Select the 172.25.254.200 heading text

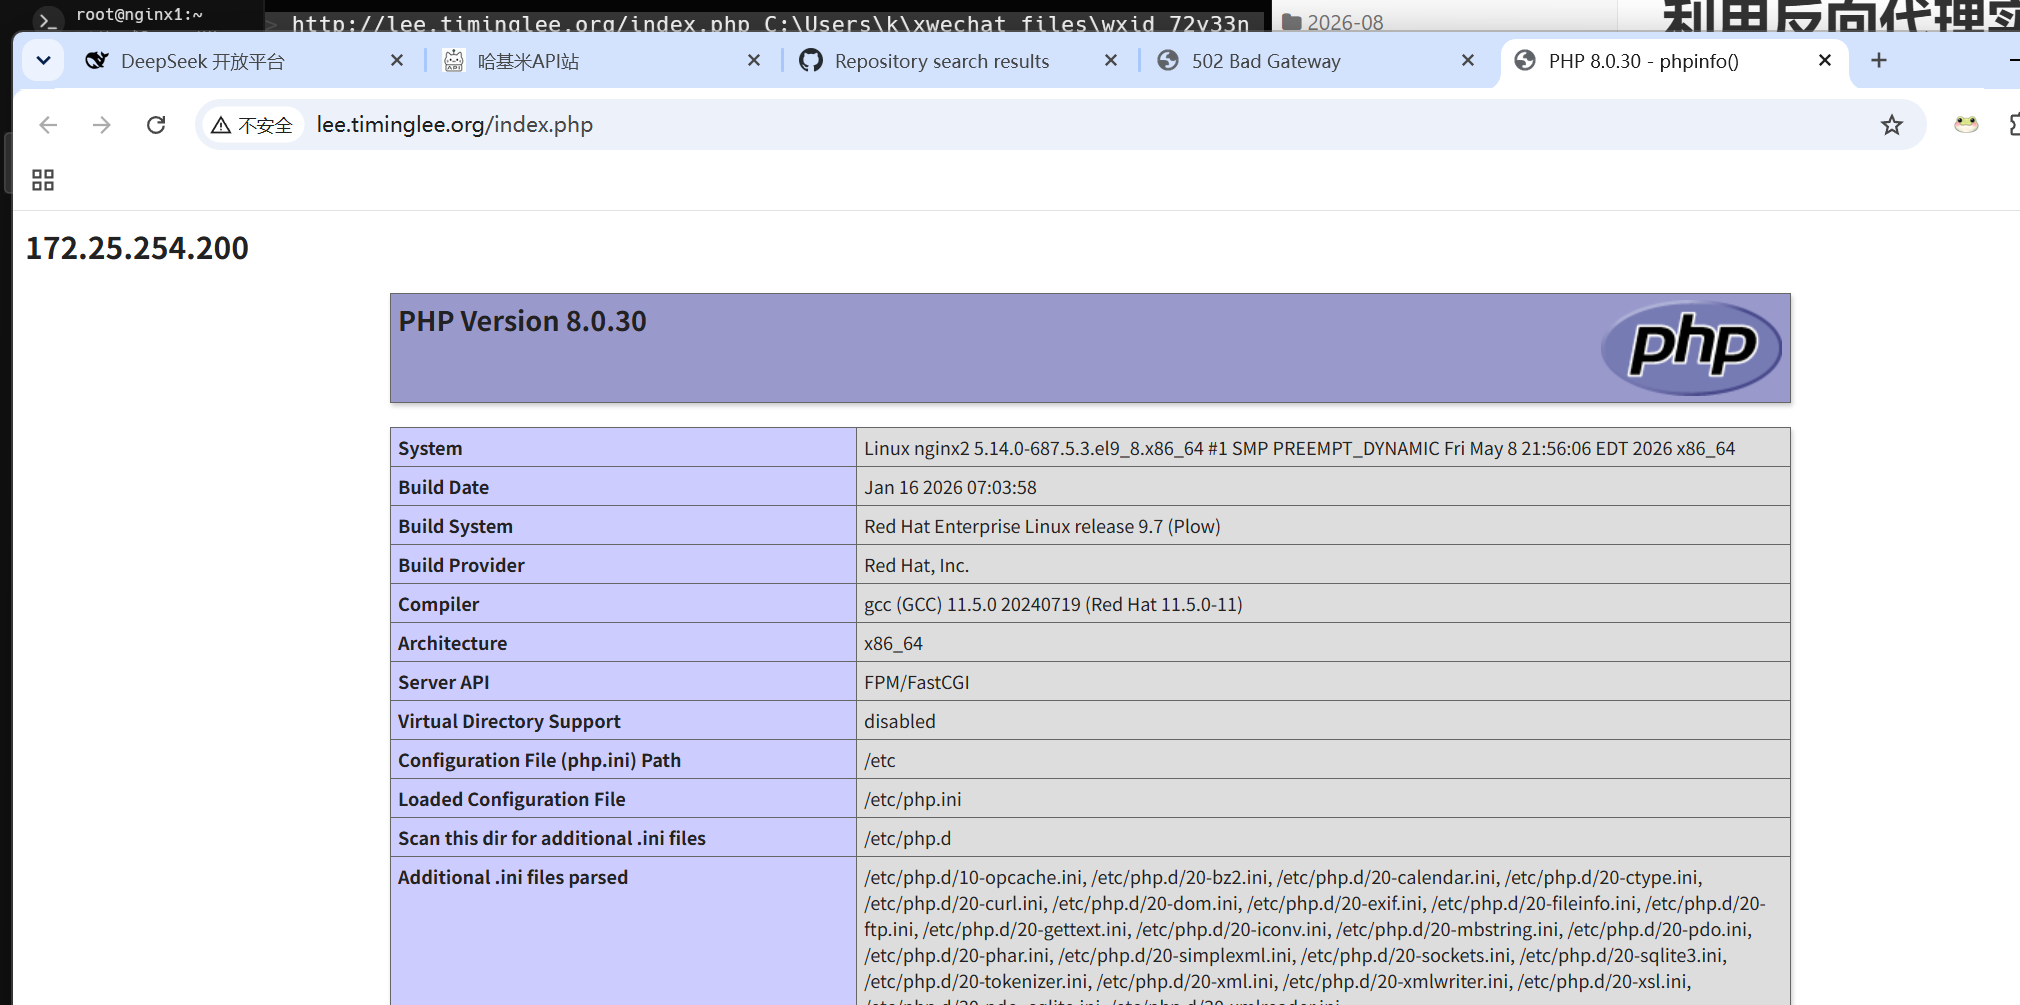[x=137, y=248]
